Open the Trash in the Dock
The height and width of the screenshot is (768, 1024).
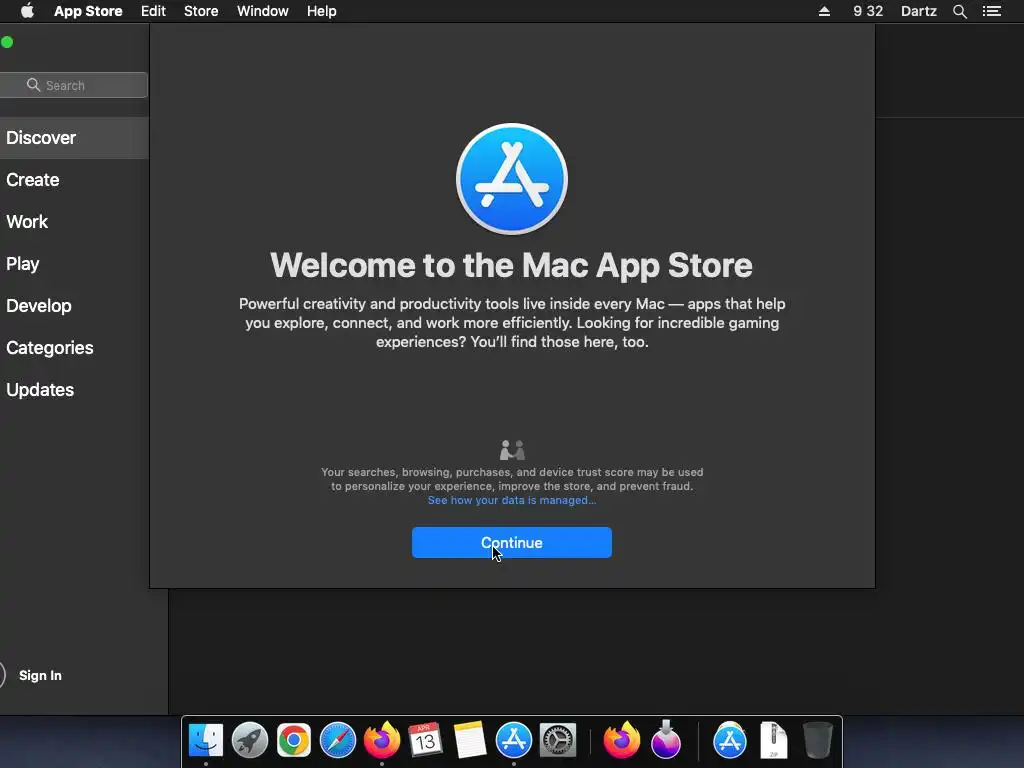point(818,740)
